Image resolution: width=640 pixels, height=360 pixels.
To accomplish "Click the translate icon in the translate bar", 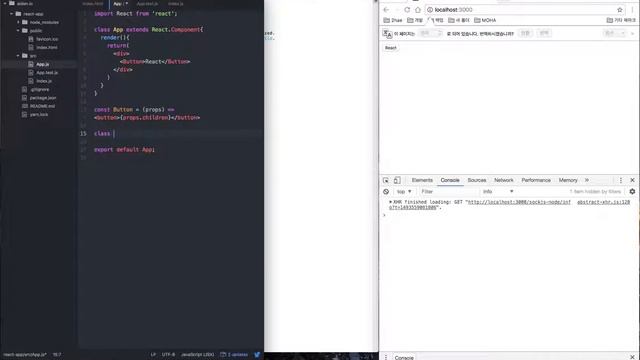I will 387,34.
